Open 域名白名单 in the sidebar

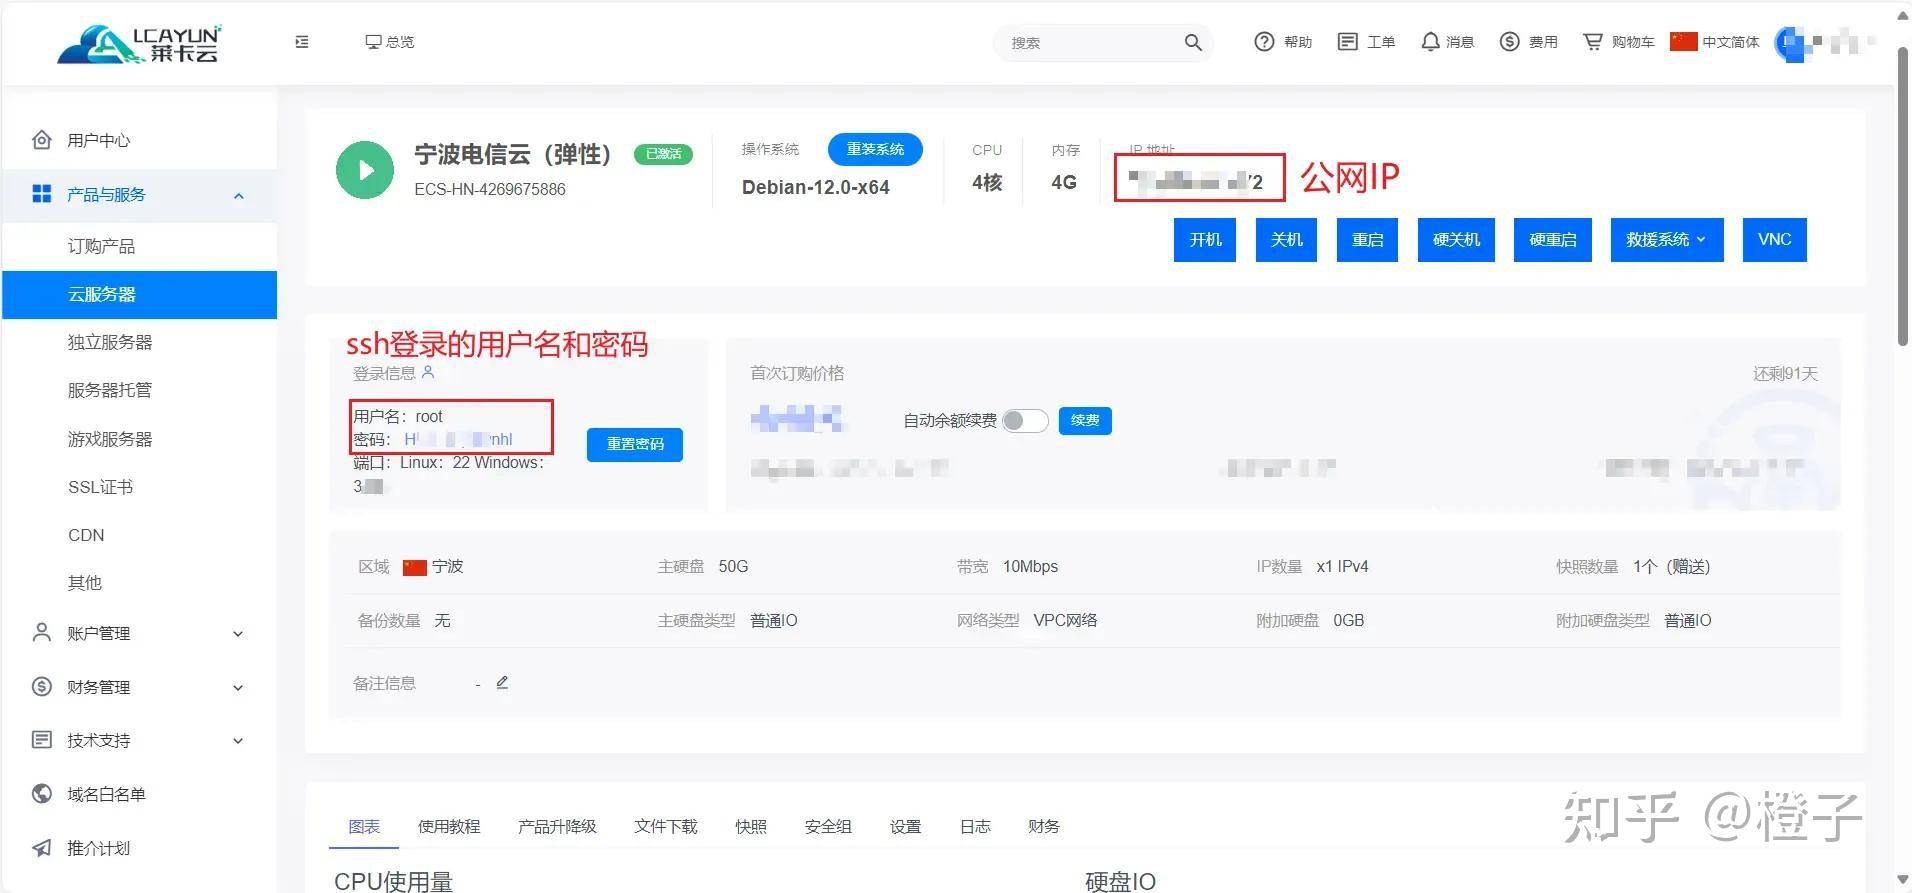pyautogui.click(x=106, y=794)
